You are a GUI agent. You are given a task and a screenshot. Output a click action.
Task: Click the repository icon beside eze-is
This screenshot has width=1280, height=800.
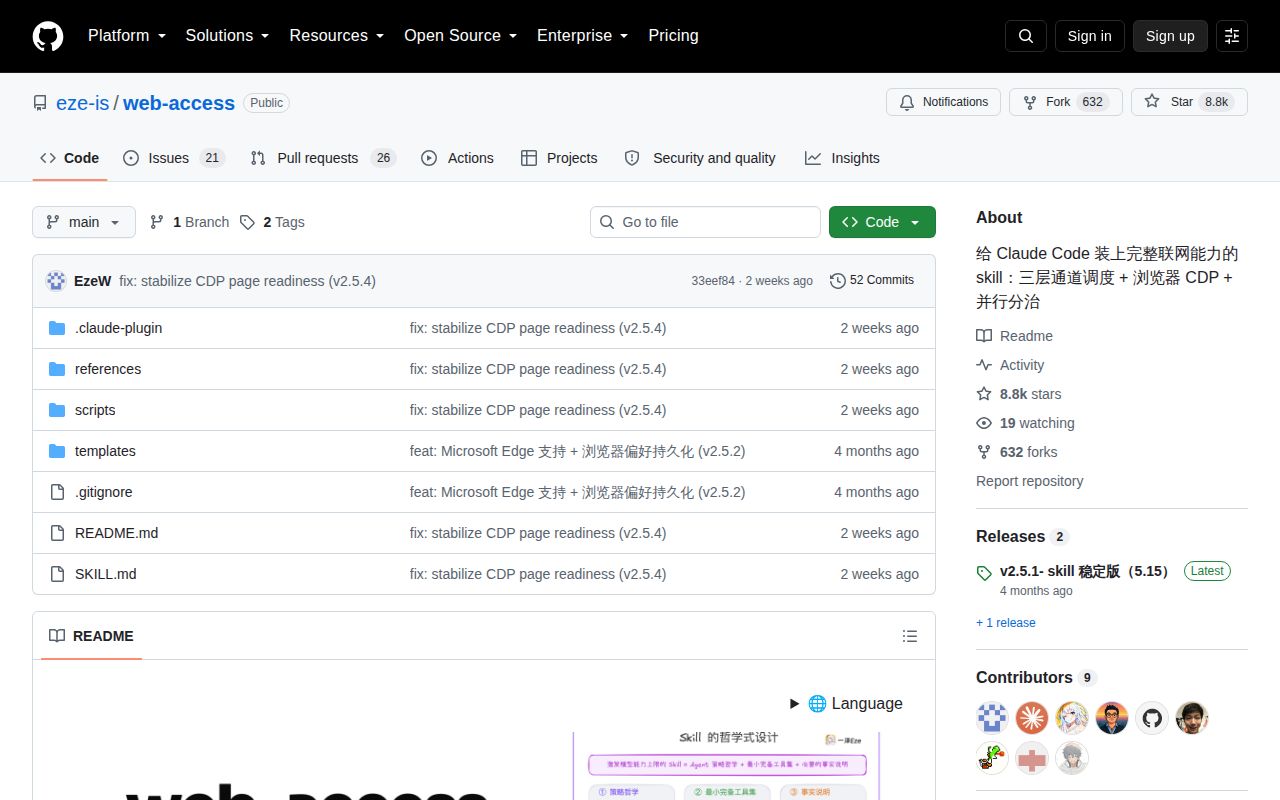click(x=40, y=103)
